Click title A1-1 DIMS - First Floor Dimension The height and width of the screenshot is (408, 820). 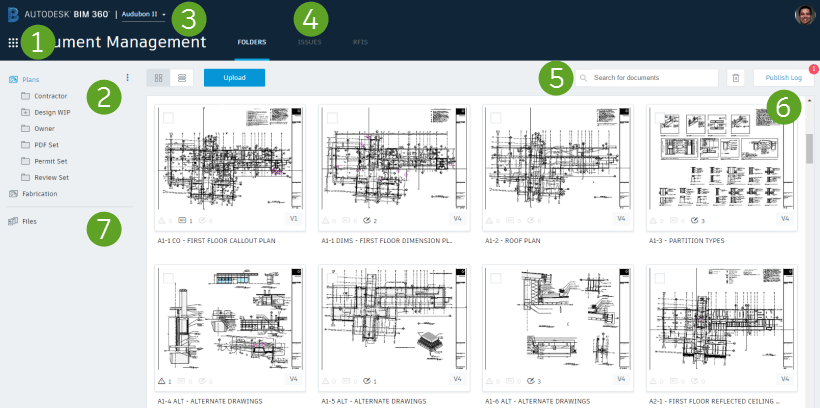(x=387, y=241)
